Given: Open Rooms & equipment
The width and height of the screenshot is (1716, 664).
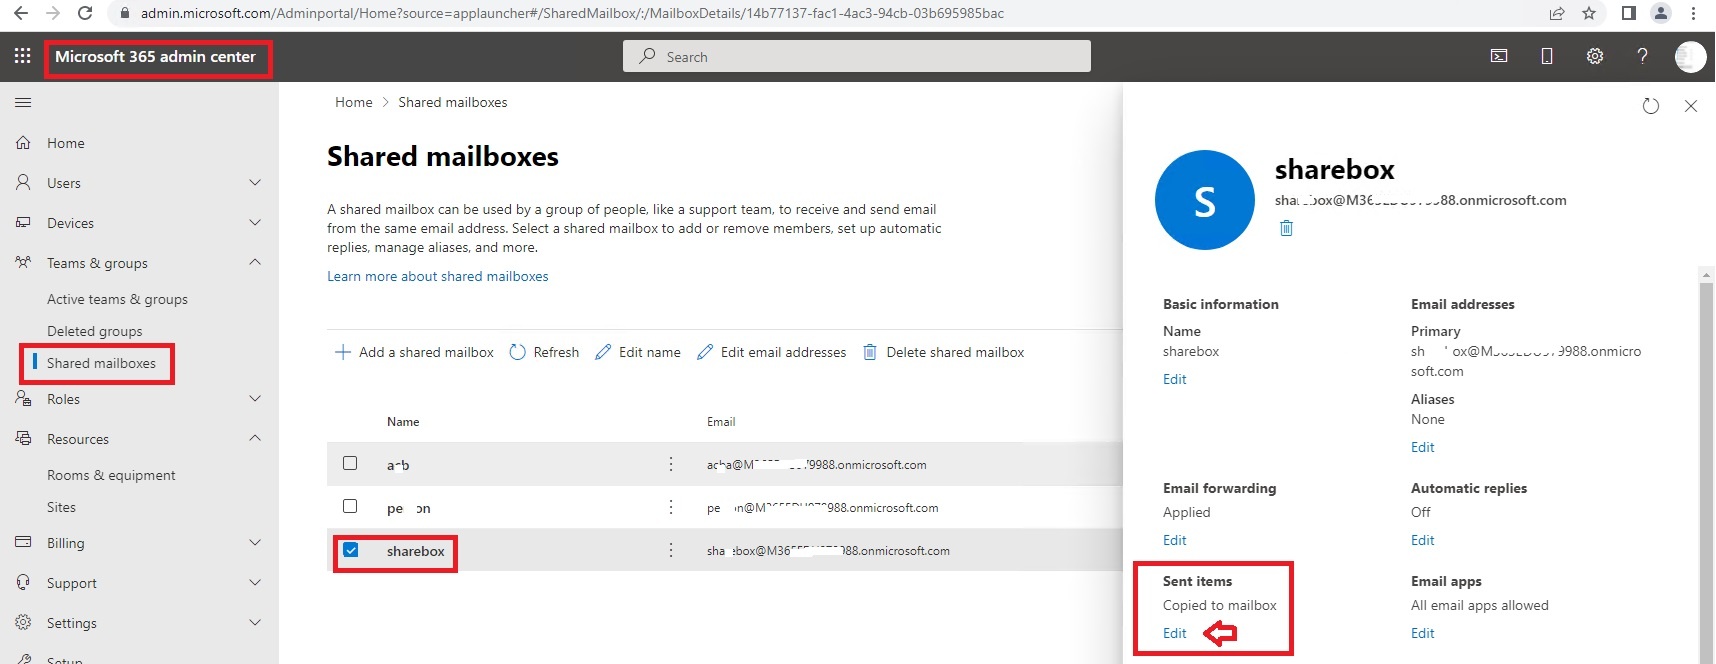Looking at the screenshot, I should pos(111,475).
